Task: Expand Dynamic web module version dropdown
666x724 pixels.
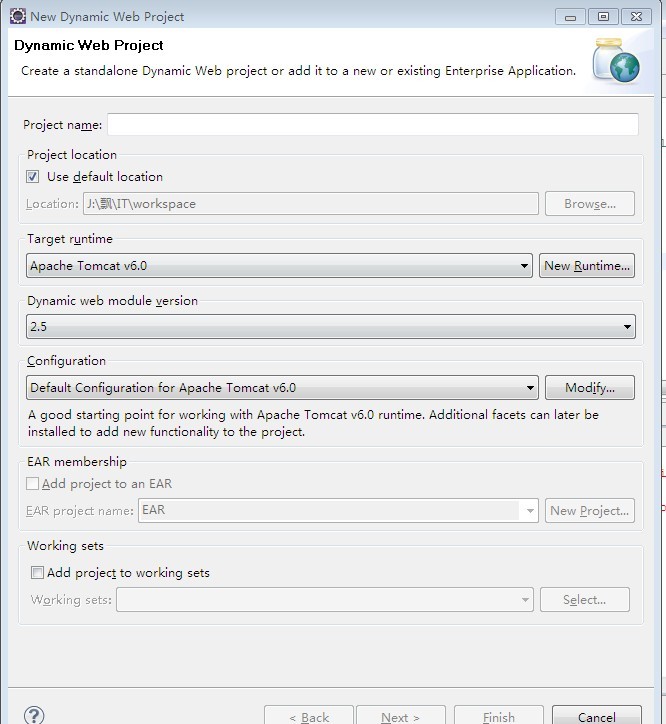Action: [x=628, y=326]
